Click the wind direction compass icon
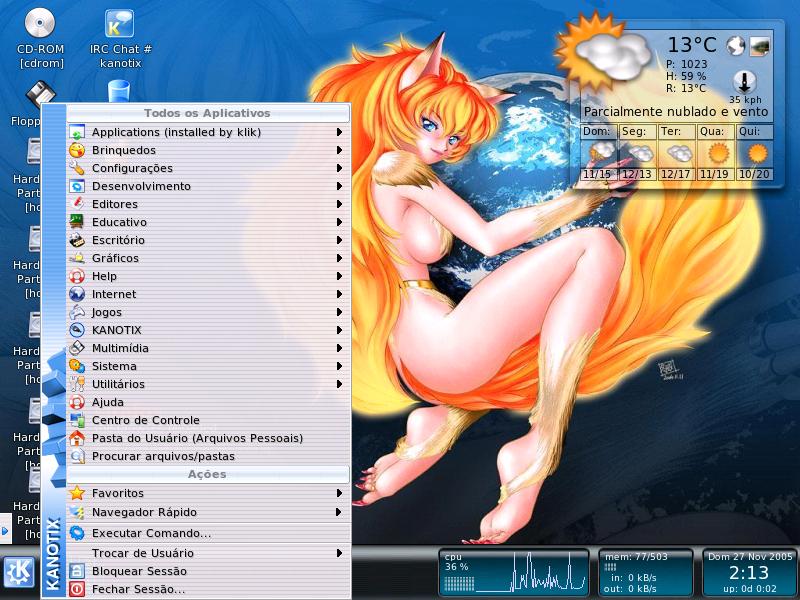Viewport: 800px width, 600px height. 745,82
